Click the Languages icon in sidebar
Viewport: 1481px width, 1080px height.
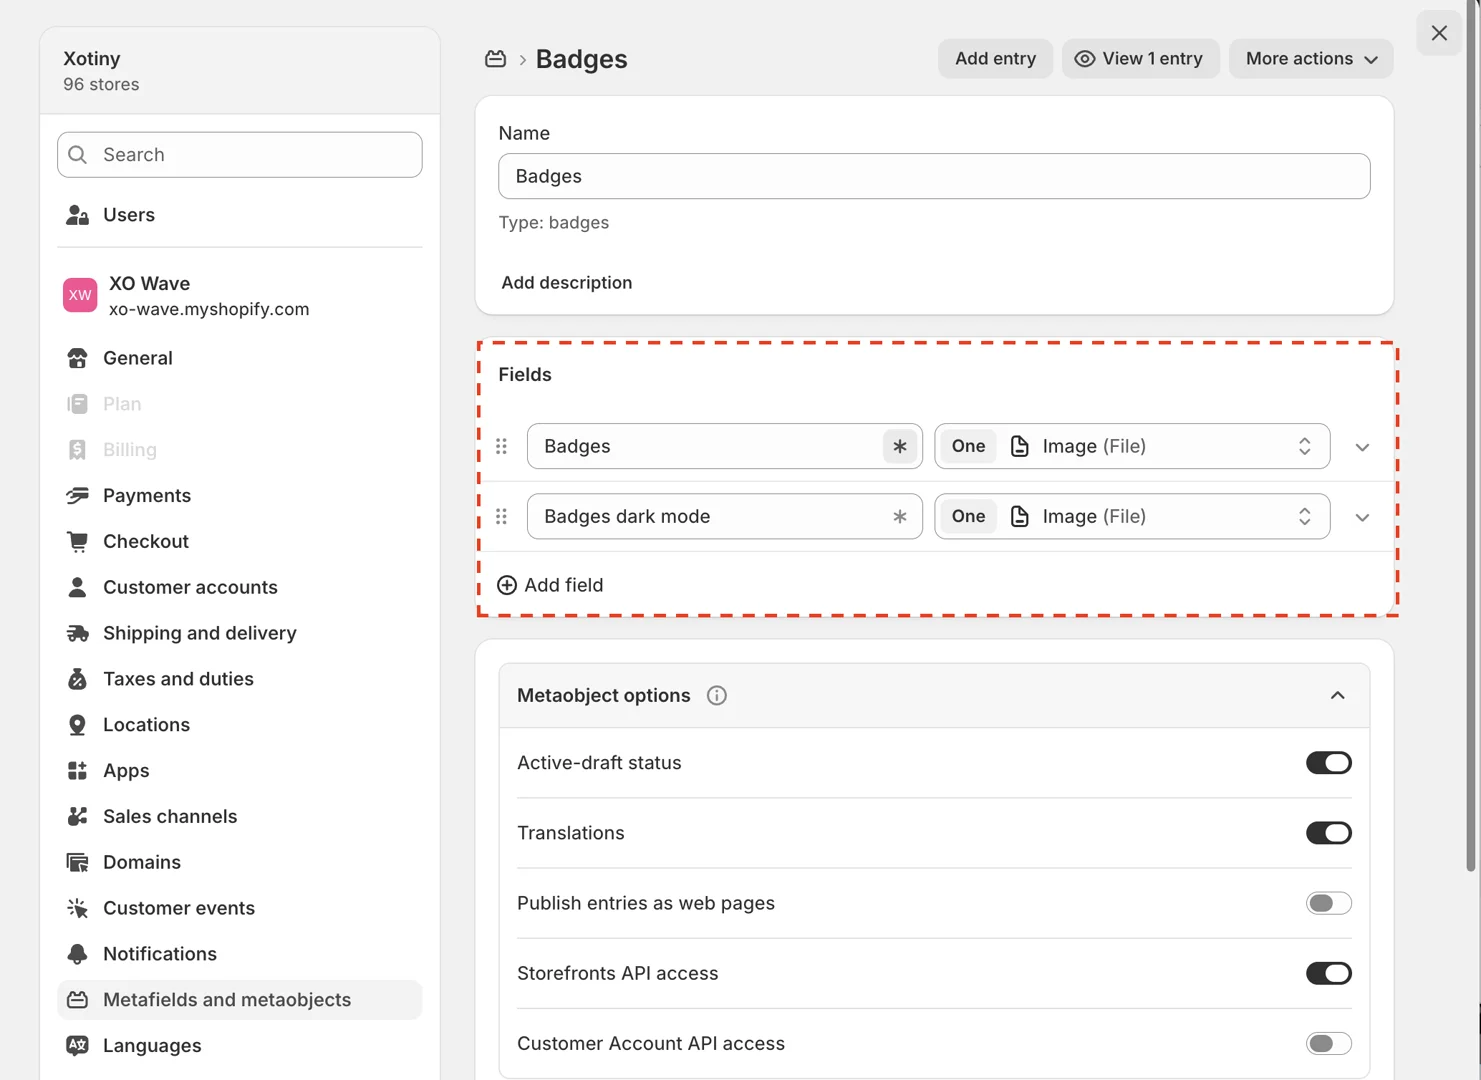point(78,1046)
